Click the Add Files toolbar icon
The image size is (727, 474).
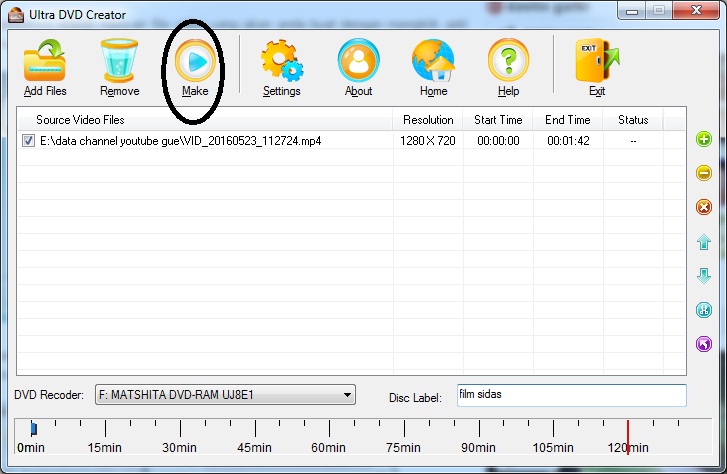point(45,61)
